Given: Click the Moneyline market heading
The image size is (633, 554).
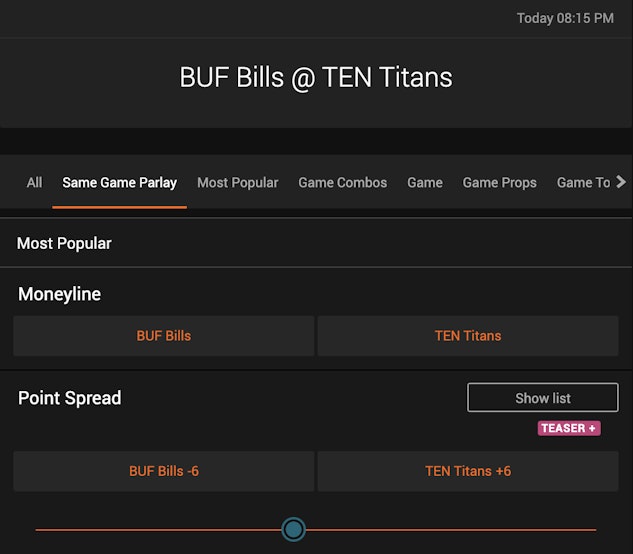Looking at the screenshot, I should 59,294.
